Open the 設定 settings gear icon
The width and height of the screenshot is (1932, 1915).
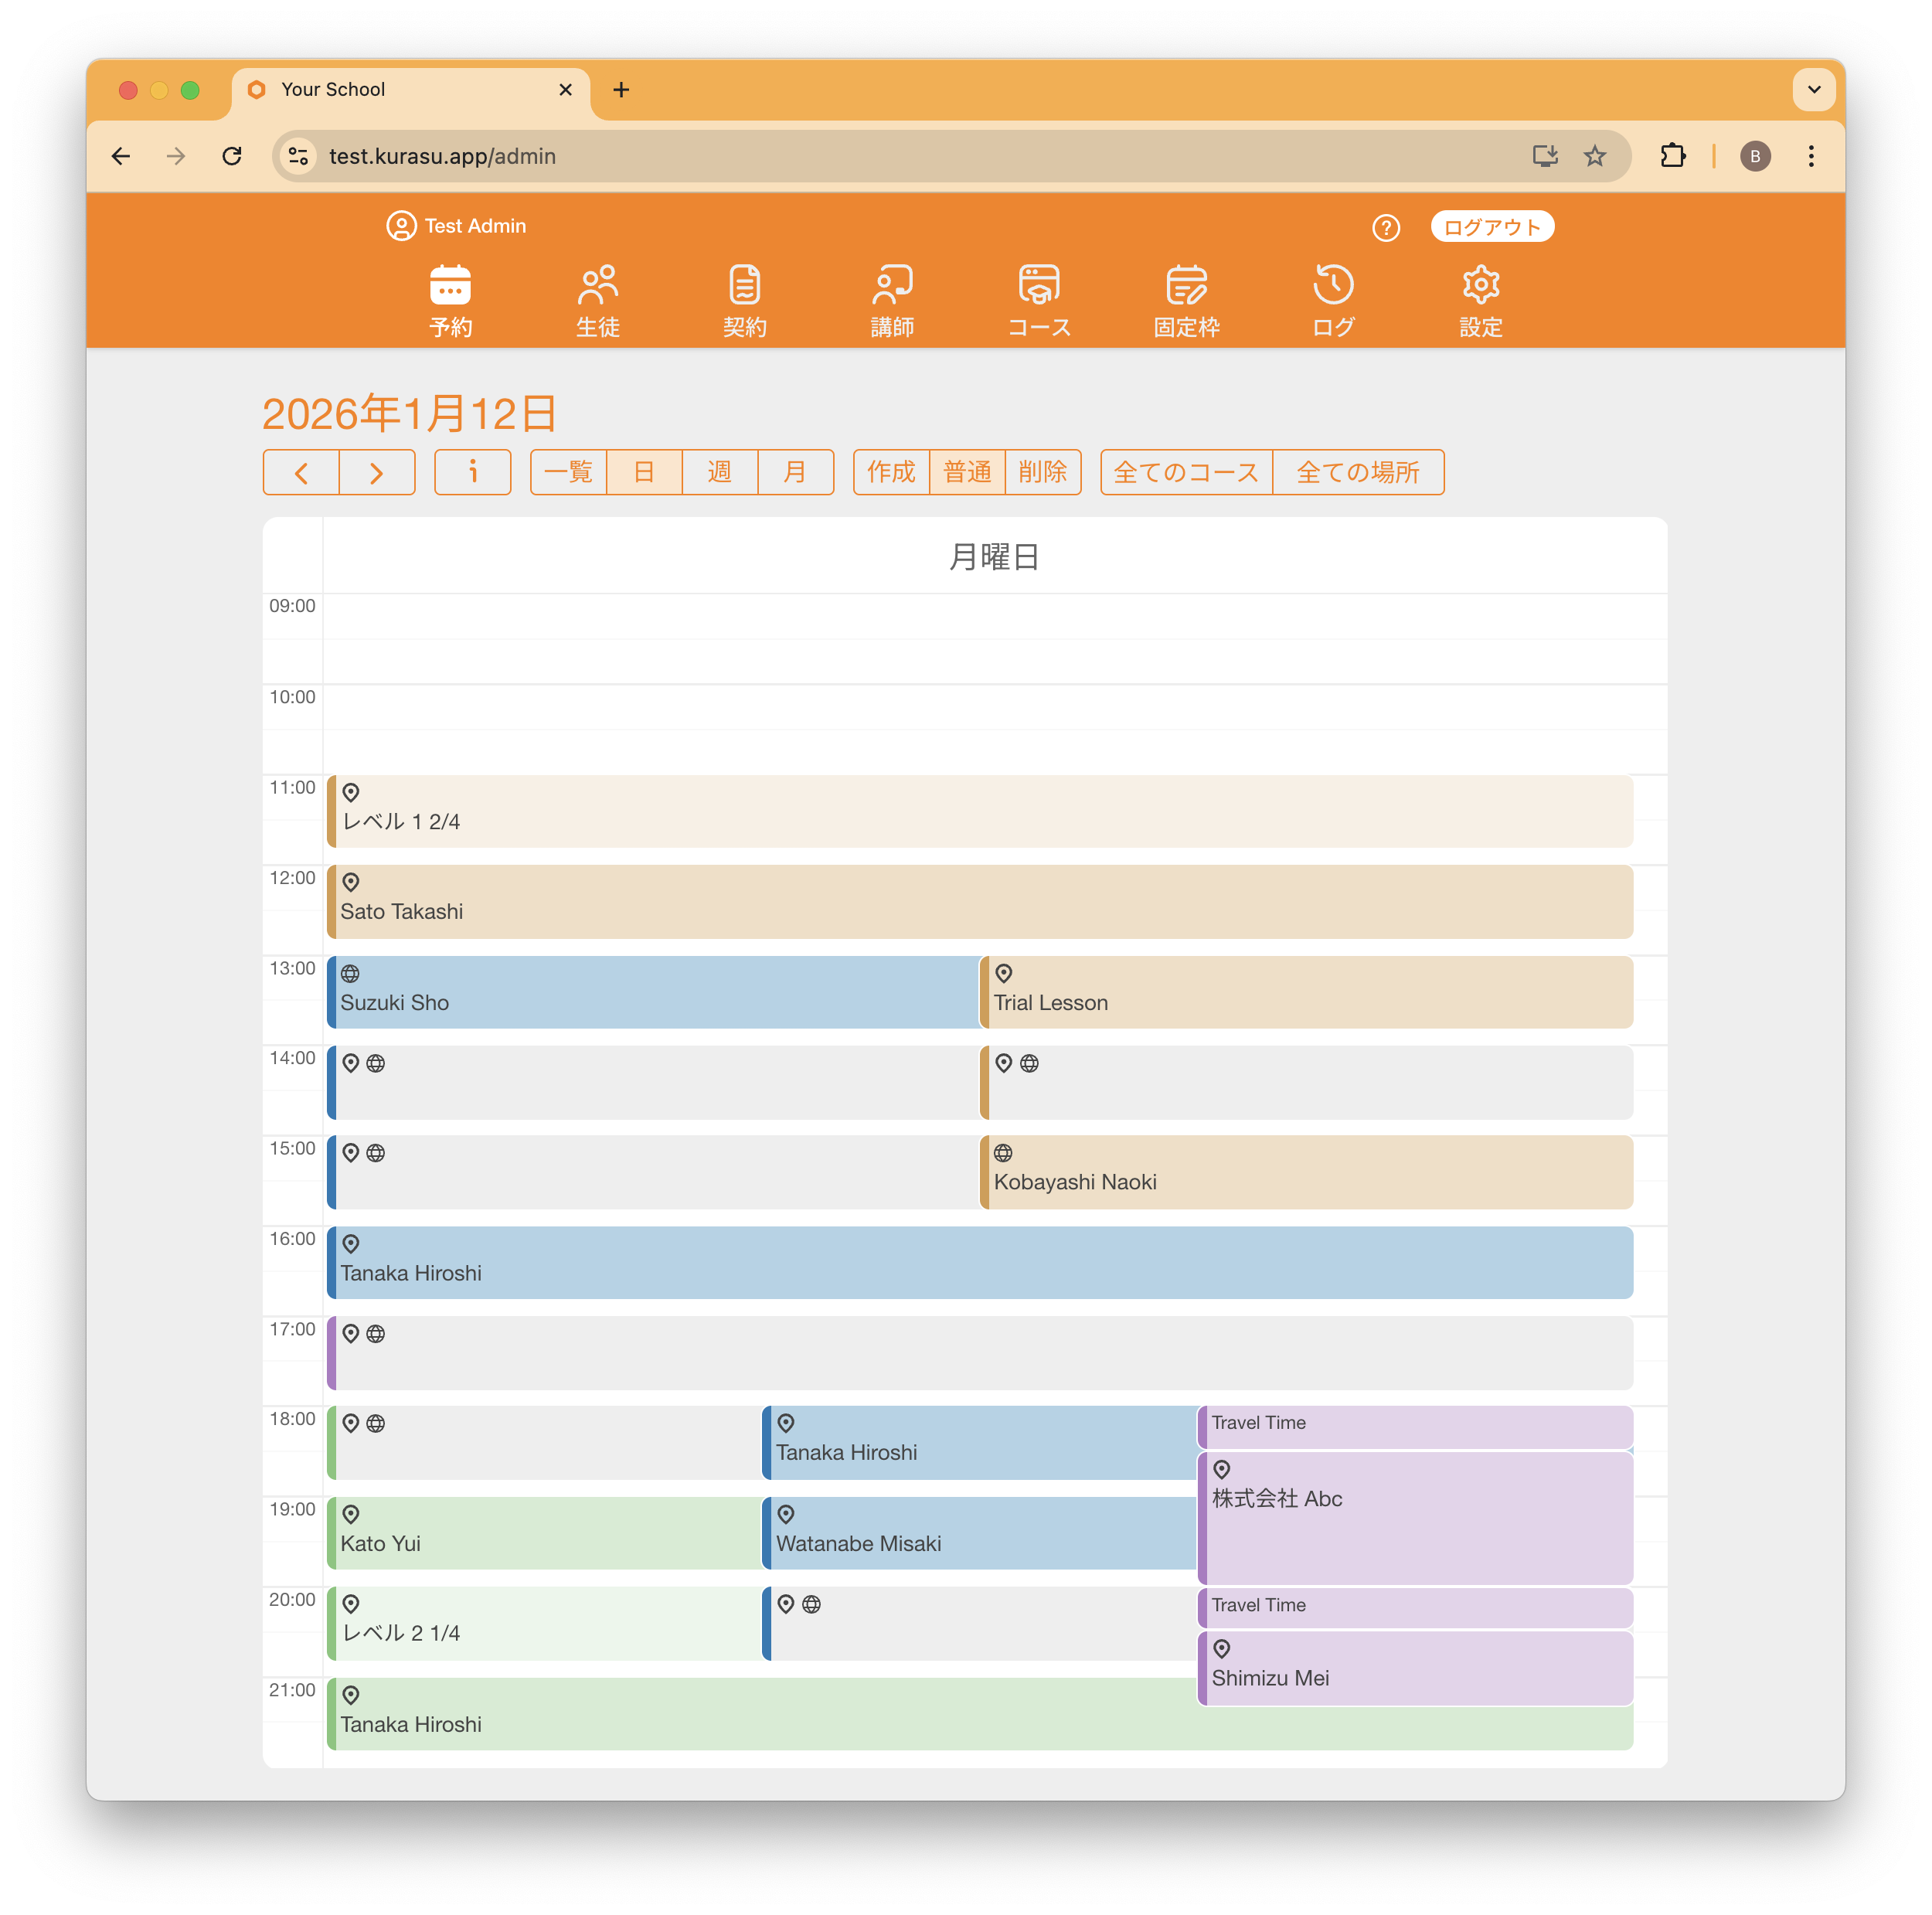1480,286
